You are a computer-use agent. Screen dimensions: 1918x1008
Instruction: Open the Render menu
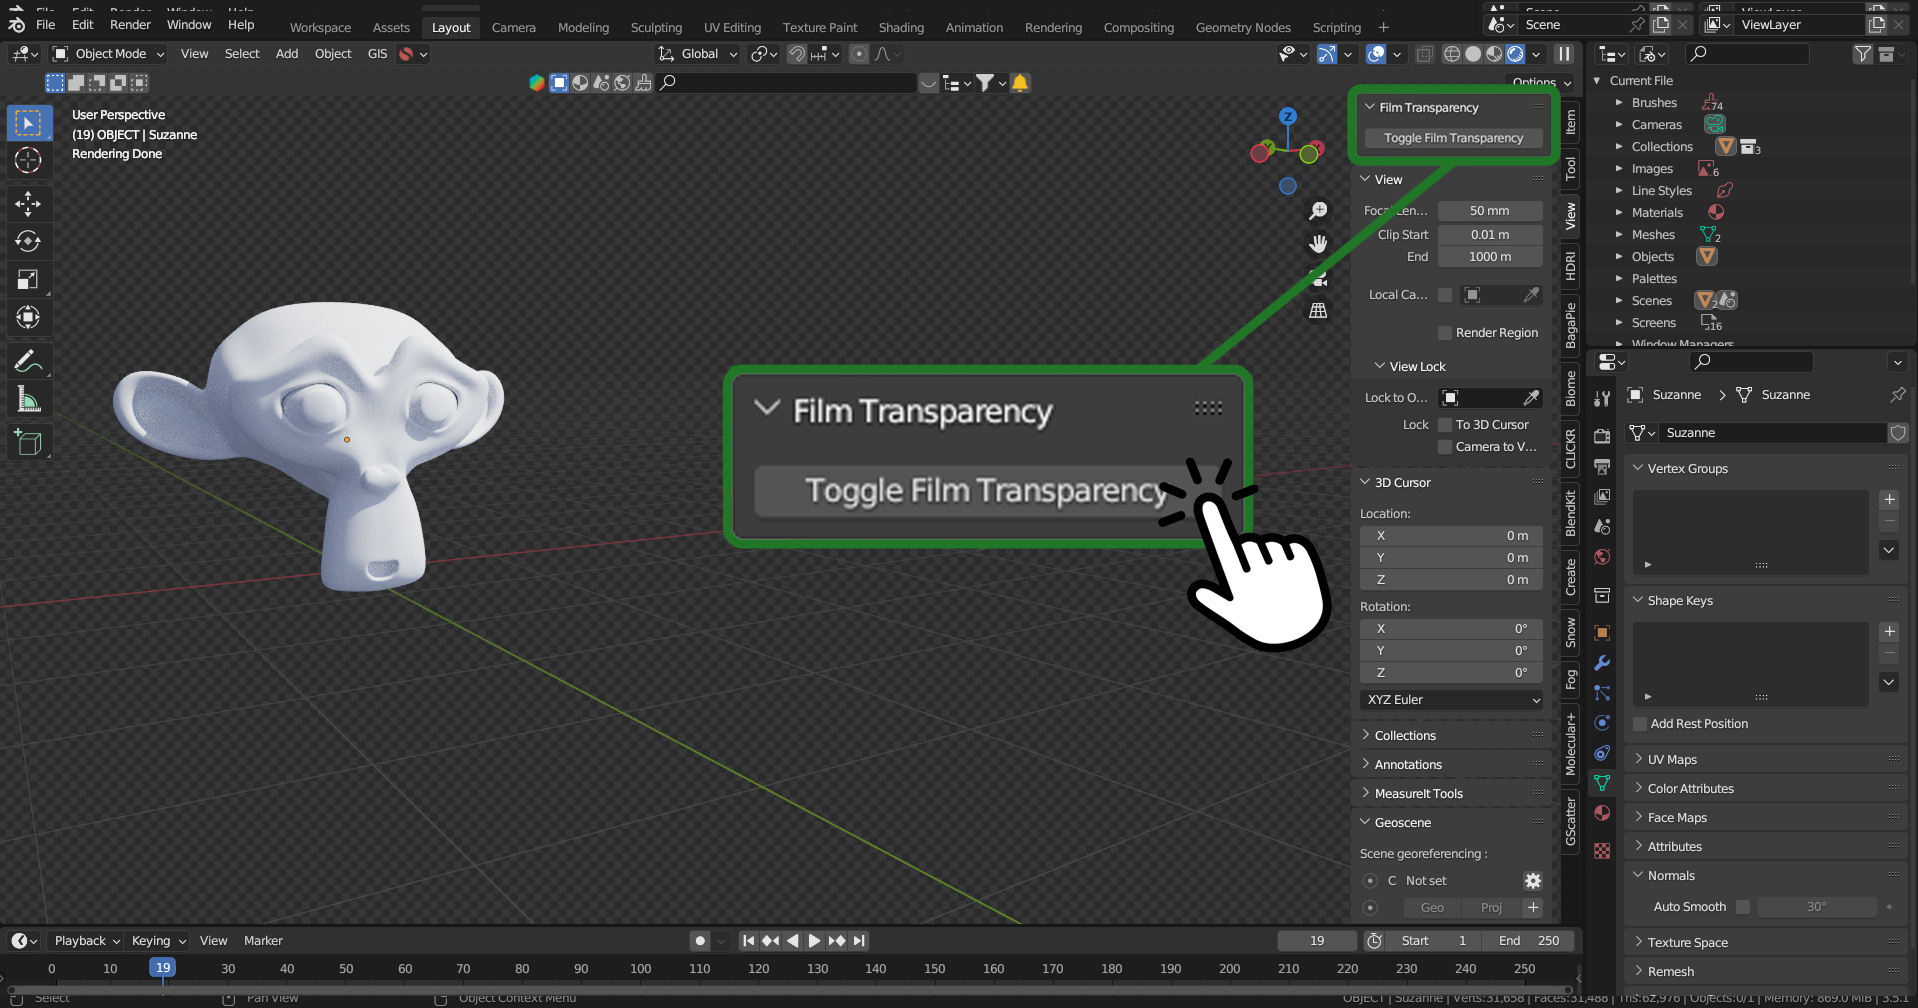(x=130, y=25)
